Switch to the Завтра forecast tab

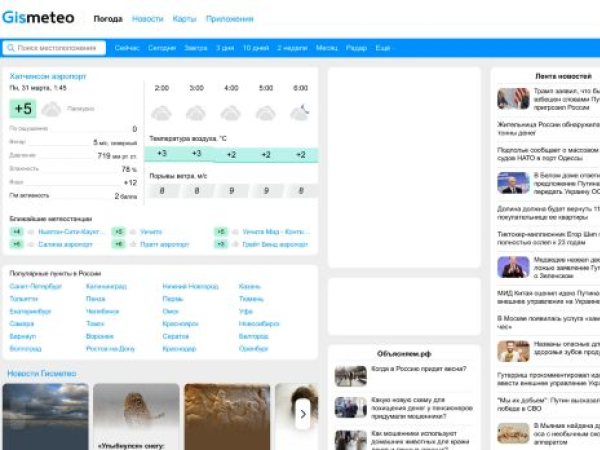click(x=196, y=48)
